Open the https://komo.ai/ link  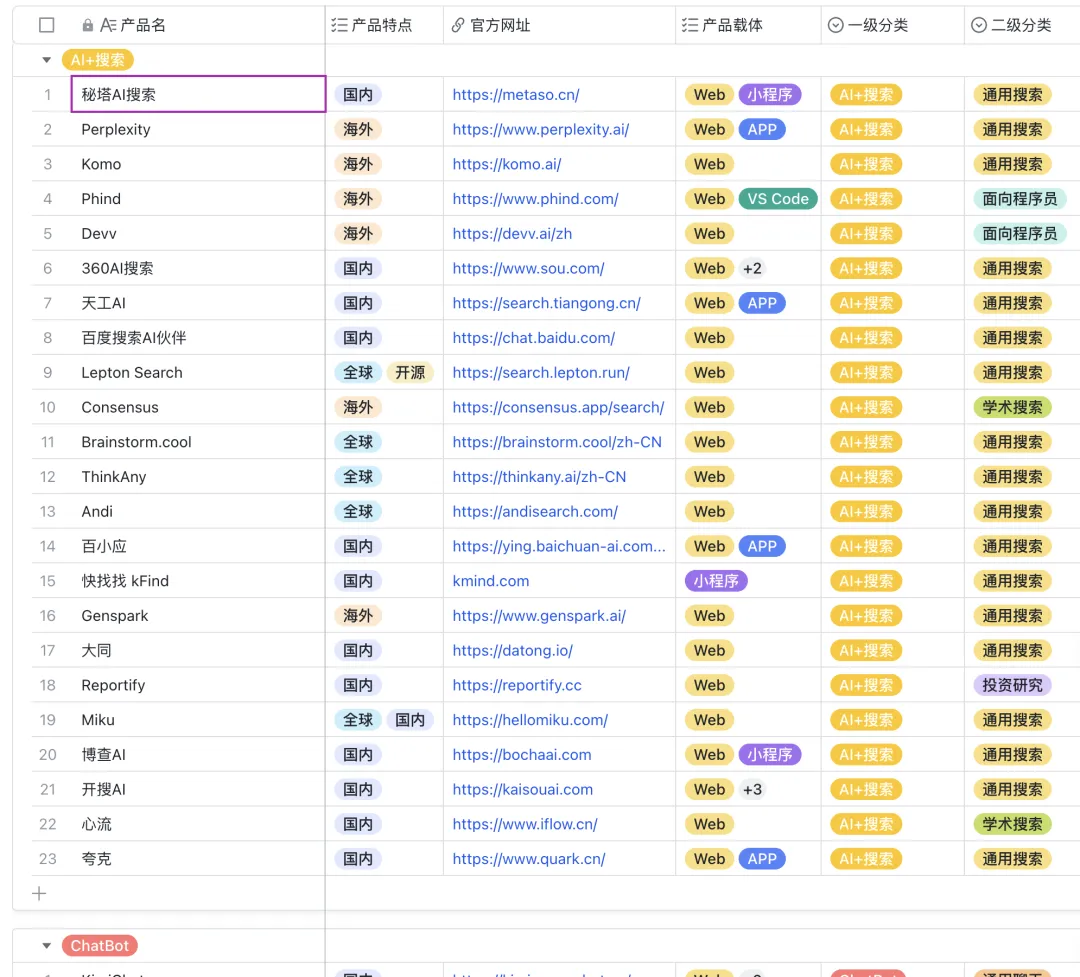pos(507,164)
